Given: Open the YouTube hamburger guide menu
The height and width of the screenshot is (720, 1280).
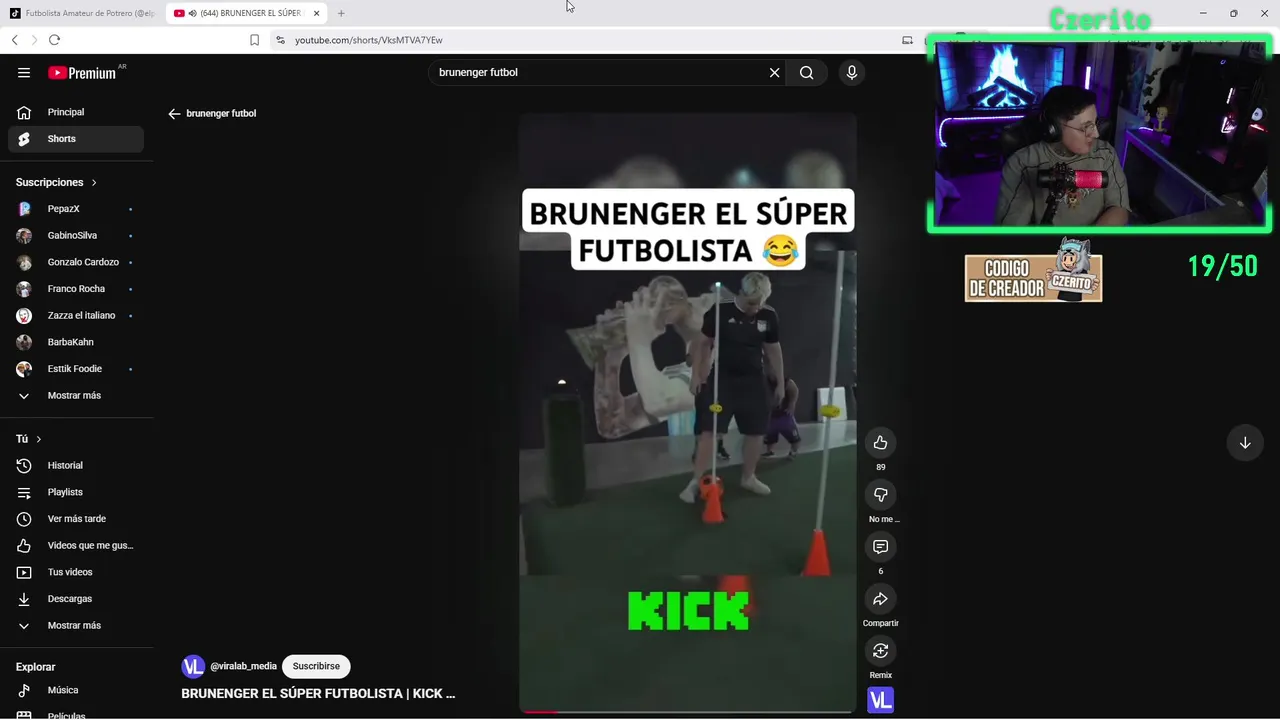Looking at the screenshot, I should [24, 72].
